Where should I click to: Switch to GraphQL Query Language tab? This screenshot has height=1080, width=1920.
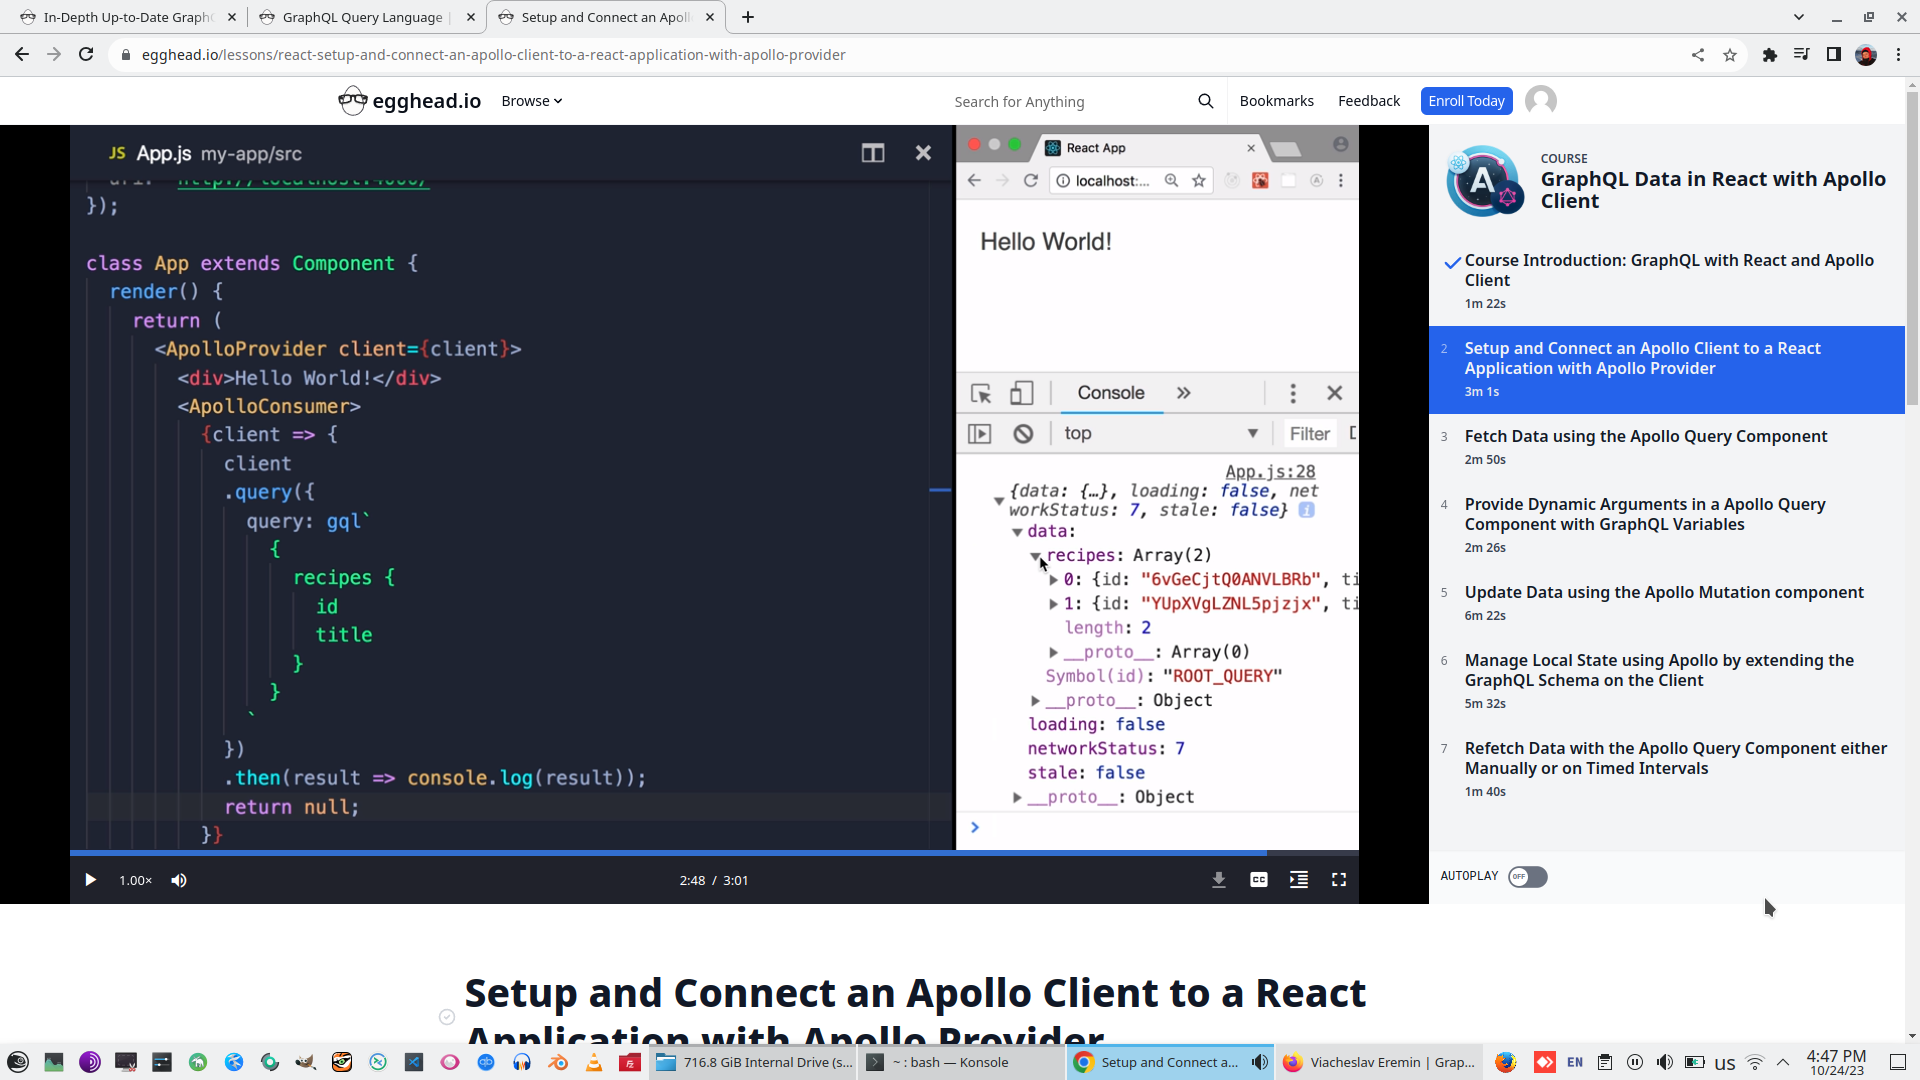click(x=362, y=17)
